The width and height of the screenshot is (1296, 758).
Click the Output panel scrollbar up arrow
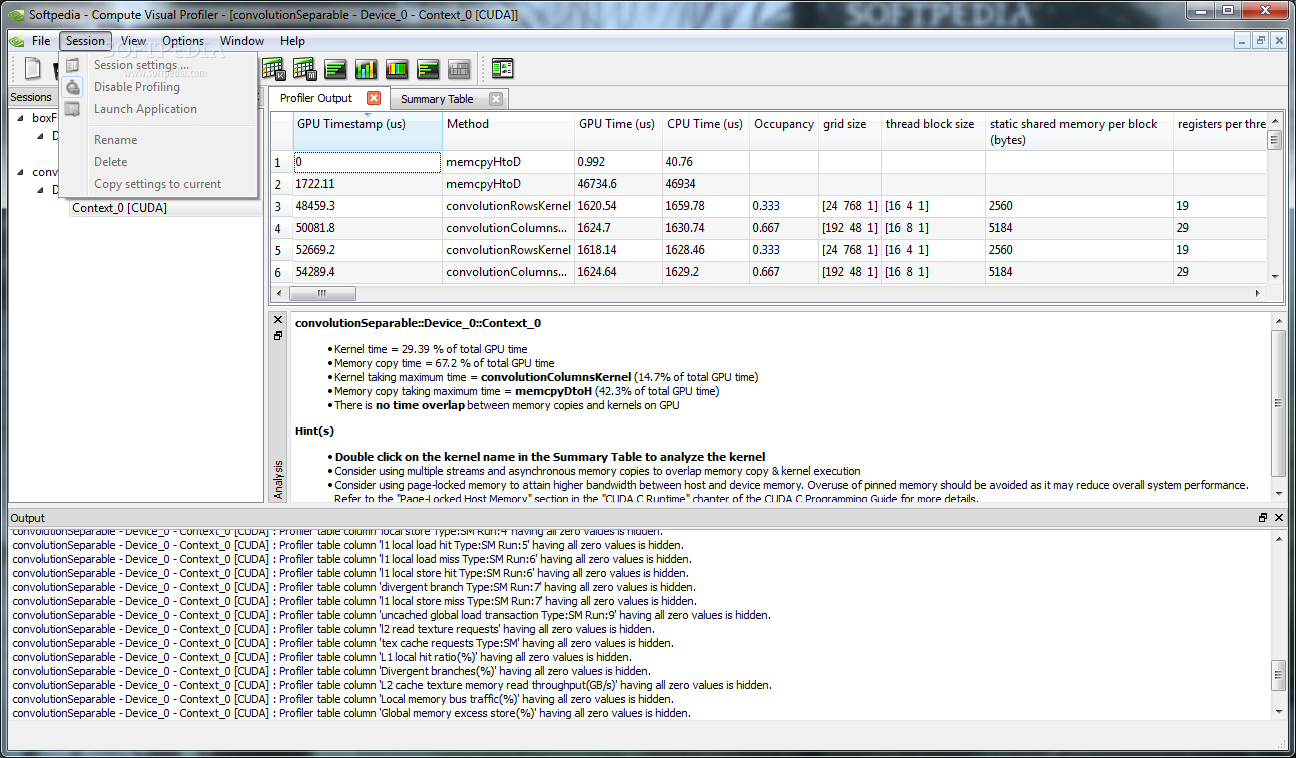point(1278,538)
